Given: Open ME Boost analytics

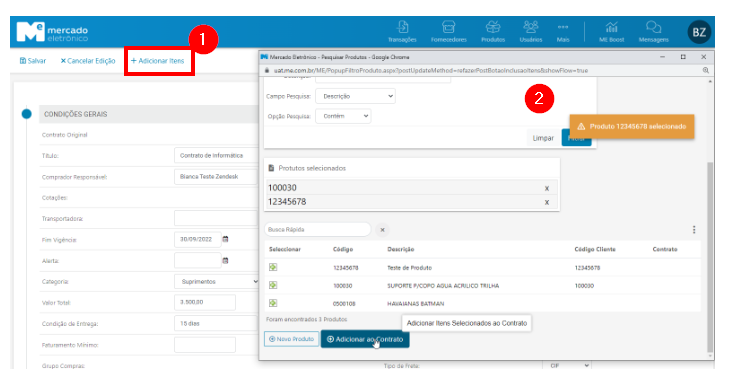Looking at the screenshot, I should [611, 32].
